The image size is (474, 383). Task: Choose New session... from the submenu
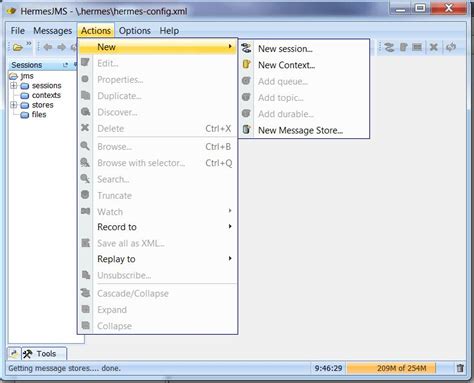pos(305,49)
